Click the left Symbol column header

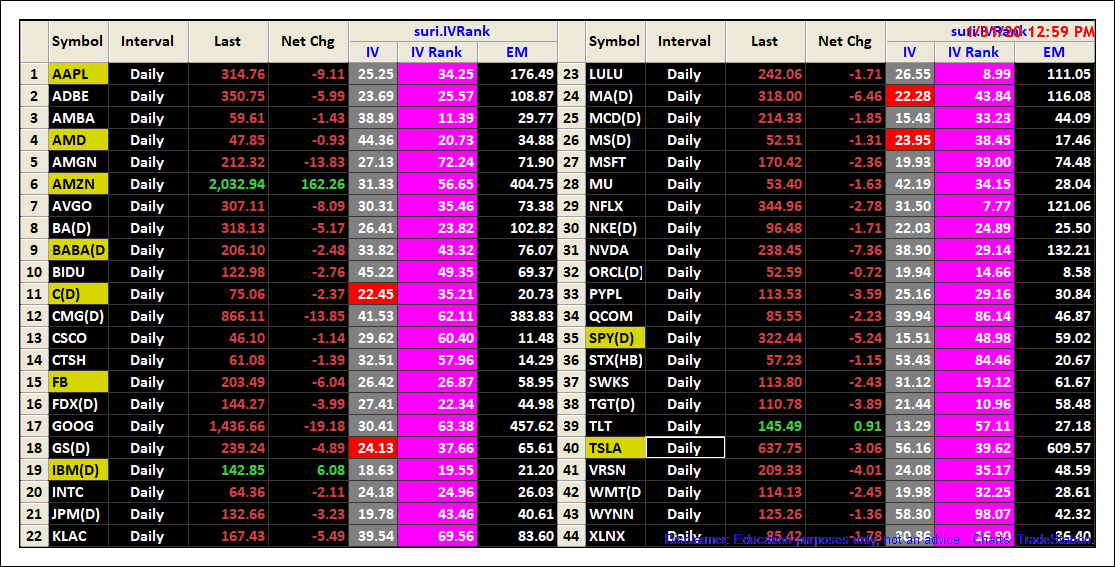tap(78, 41)
